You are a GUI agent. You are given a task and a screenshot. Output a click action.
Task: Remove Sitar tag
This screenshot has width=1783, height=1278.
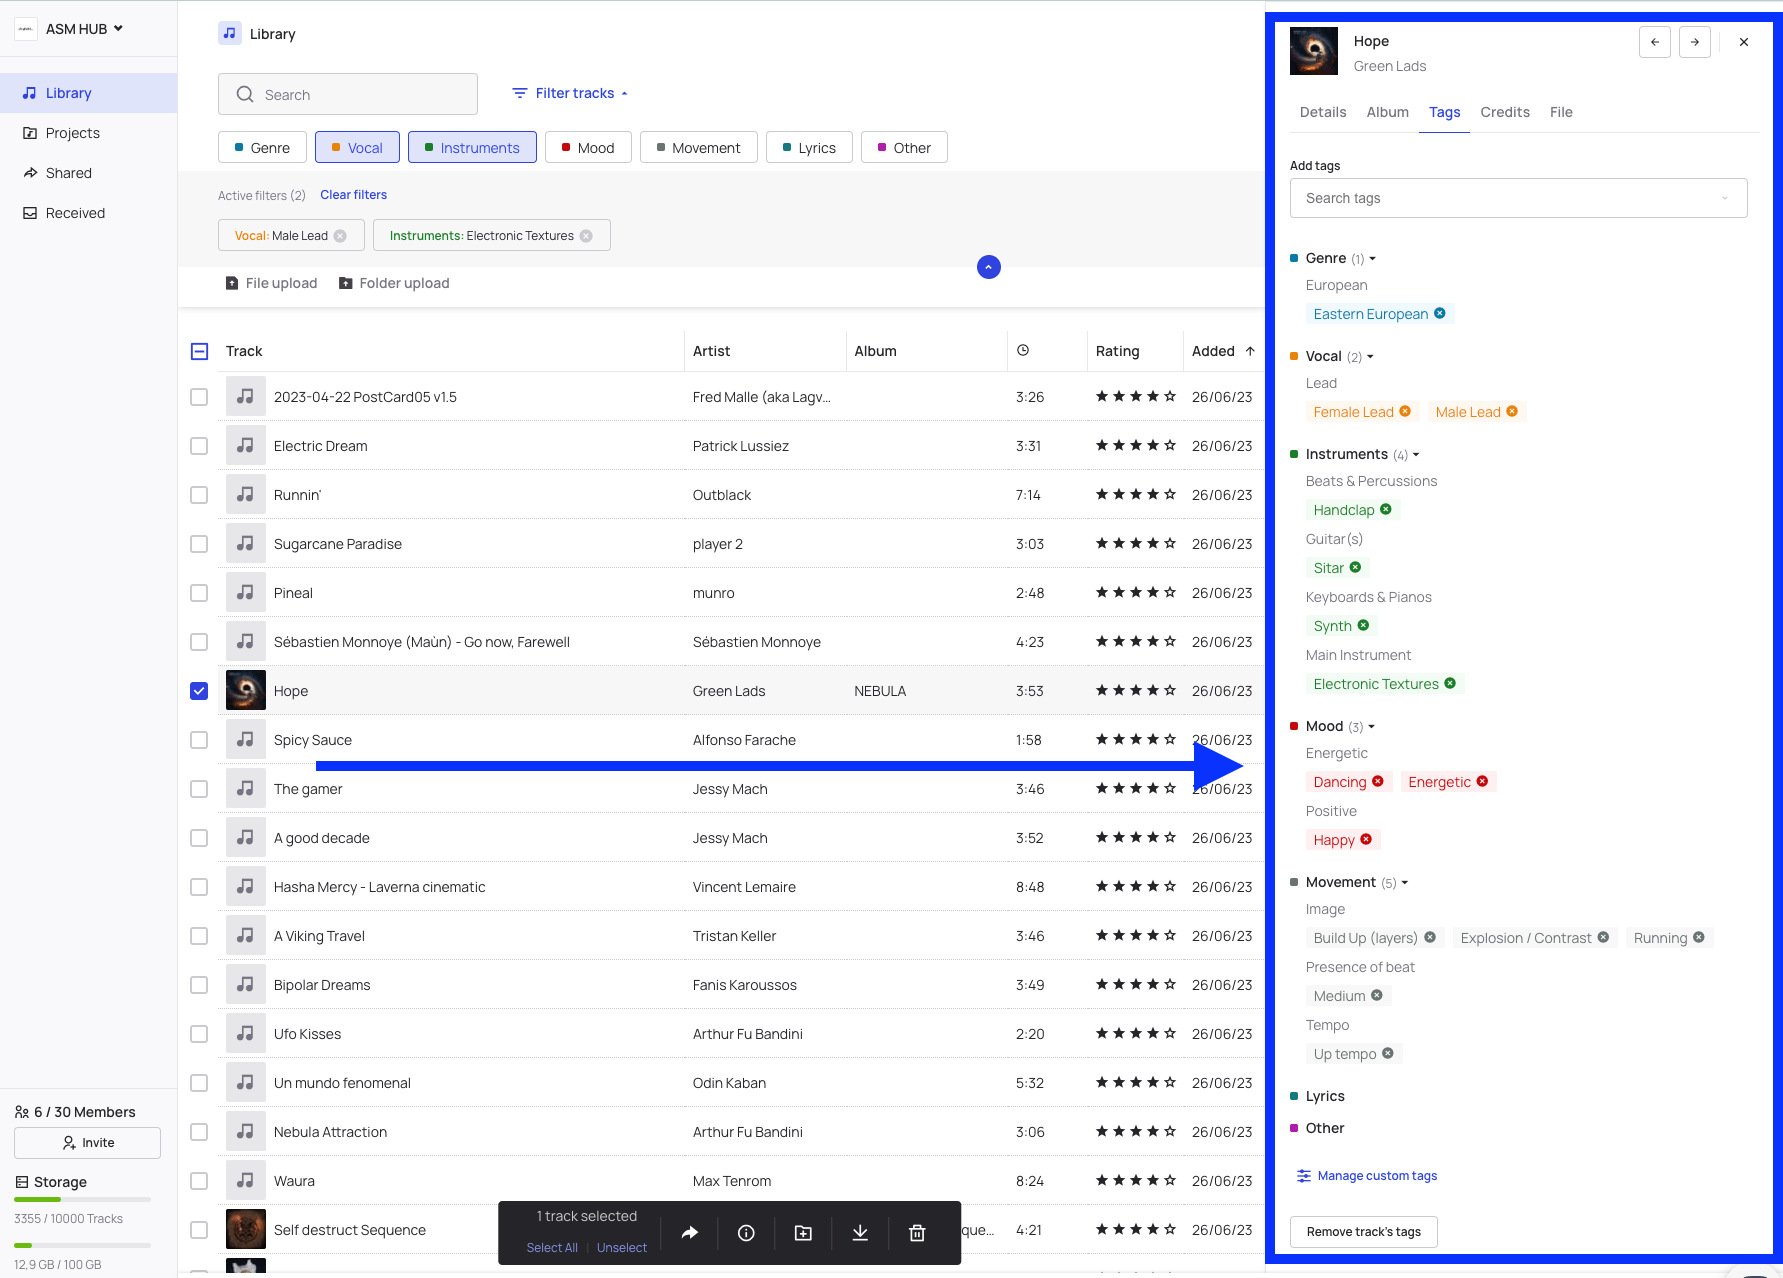click(1356, 567)
